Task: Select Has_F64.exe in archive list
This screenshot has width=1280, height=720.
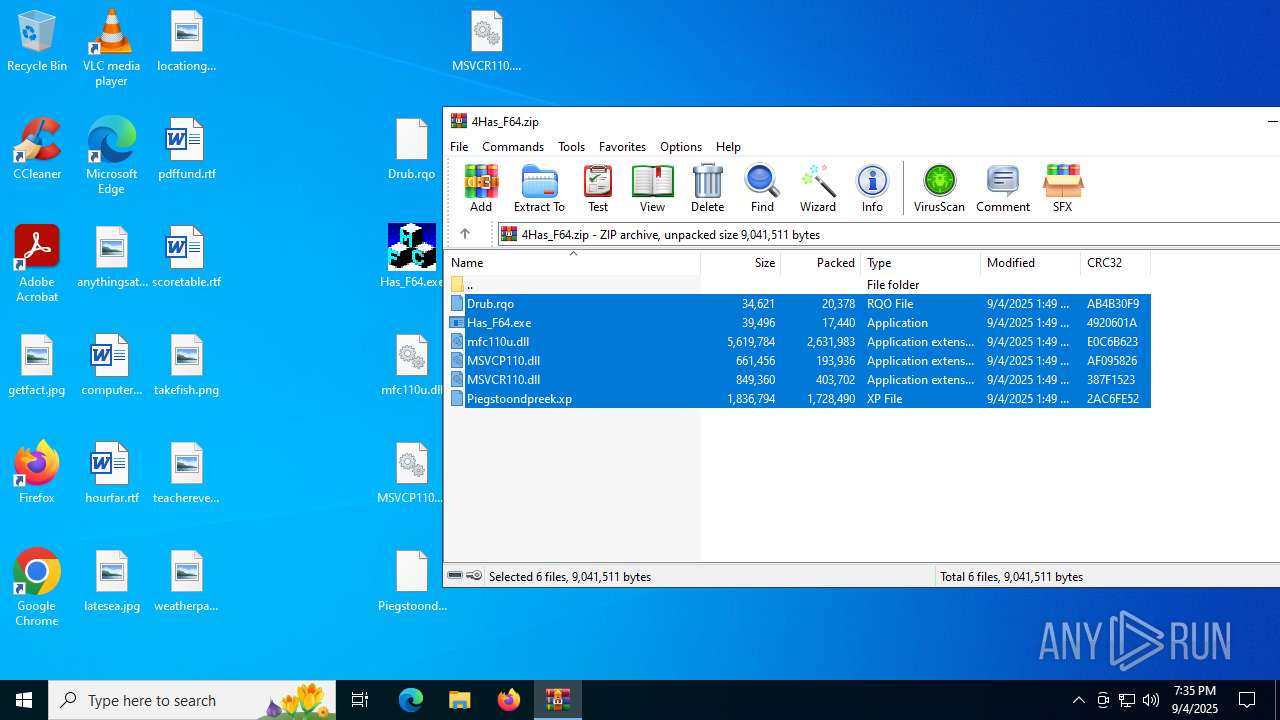Action: point(798,322)
